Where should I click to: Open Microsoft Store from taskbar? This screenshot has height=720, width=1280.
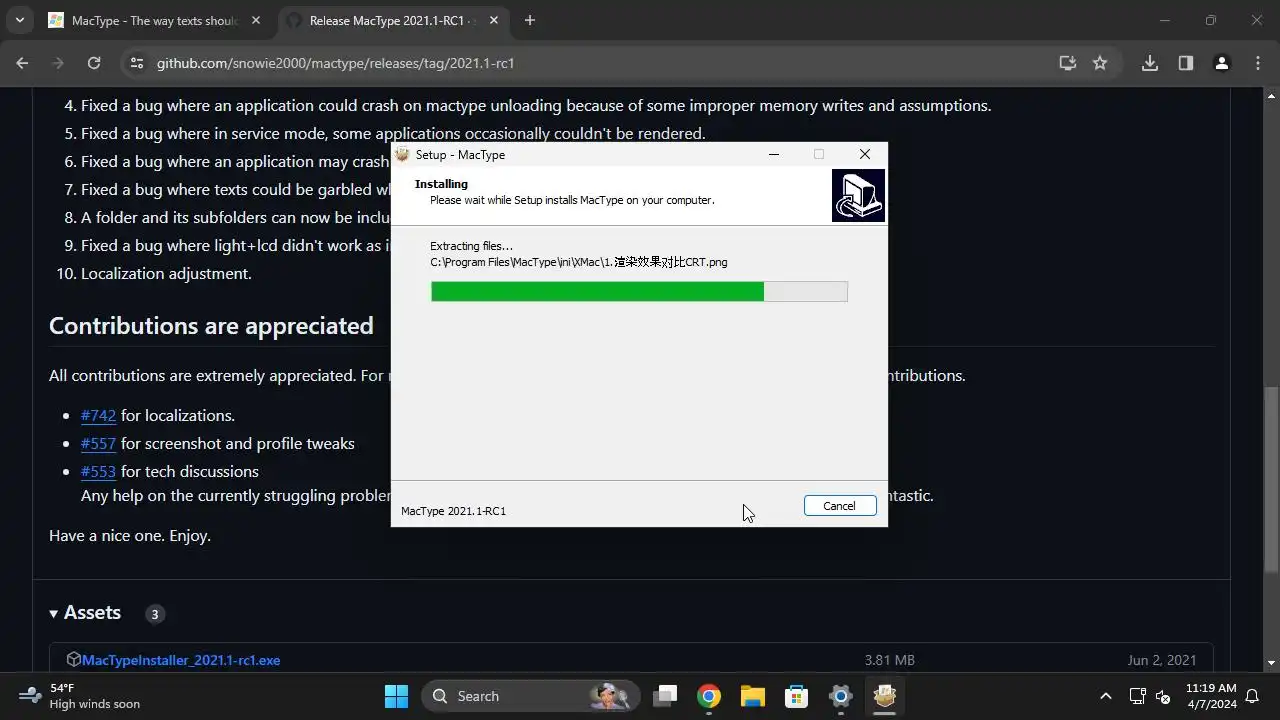(796, 696)
